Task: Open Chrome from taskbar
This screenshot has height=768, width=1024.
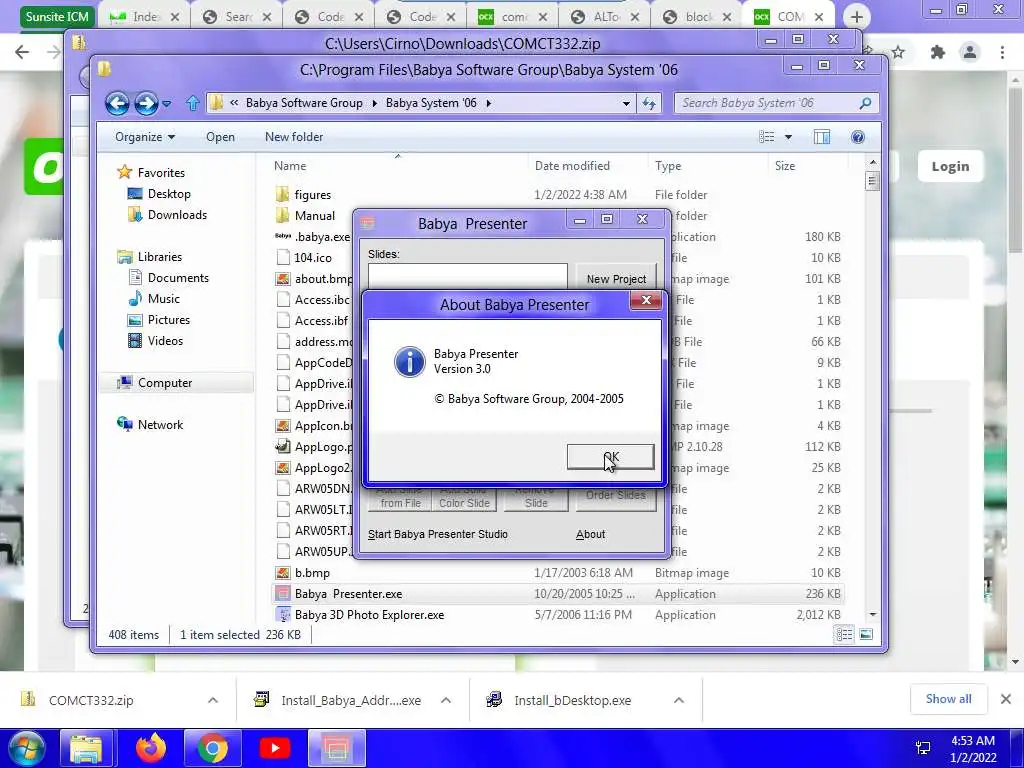Action: 212,748
